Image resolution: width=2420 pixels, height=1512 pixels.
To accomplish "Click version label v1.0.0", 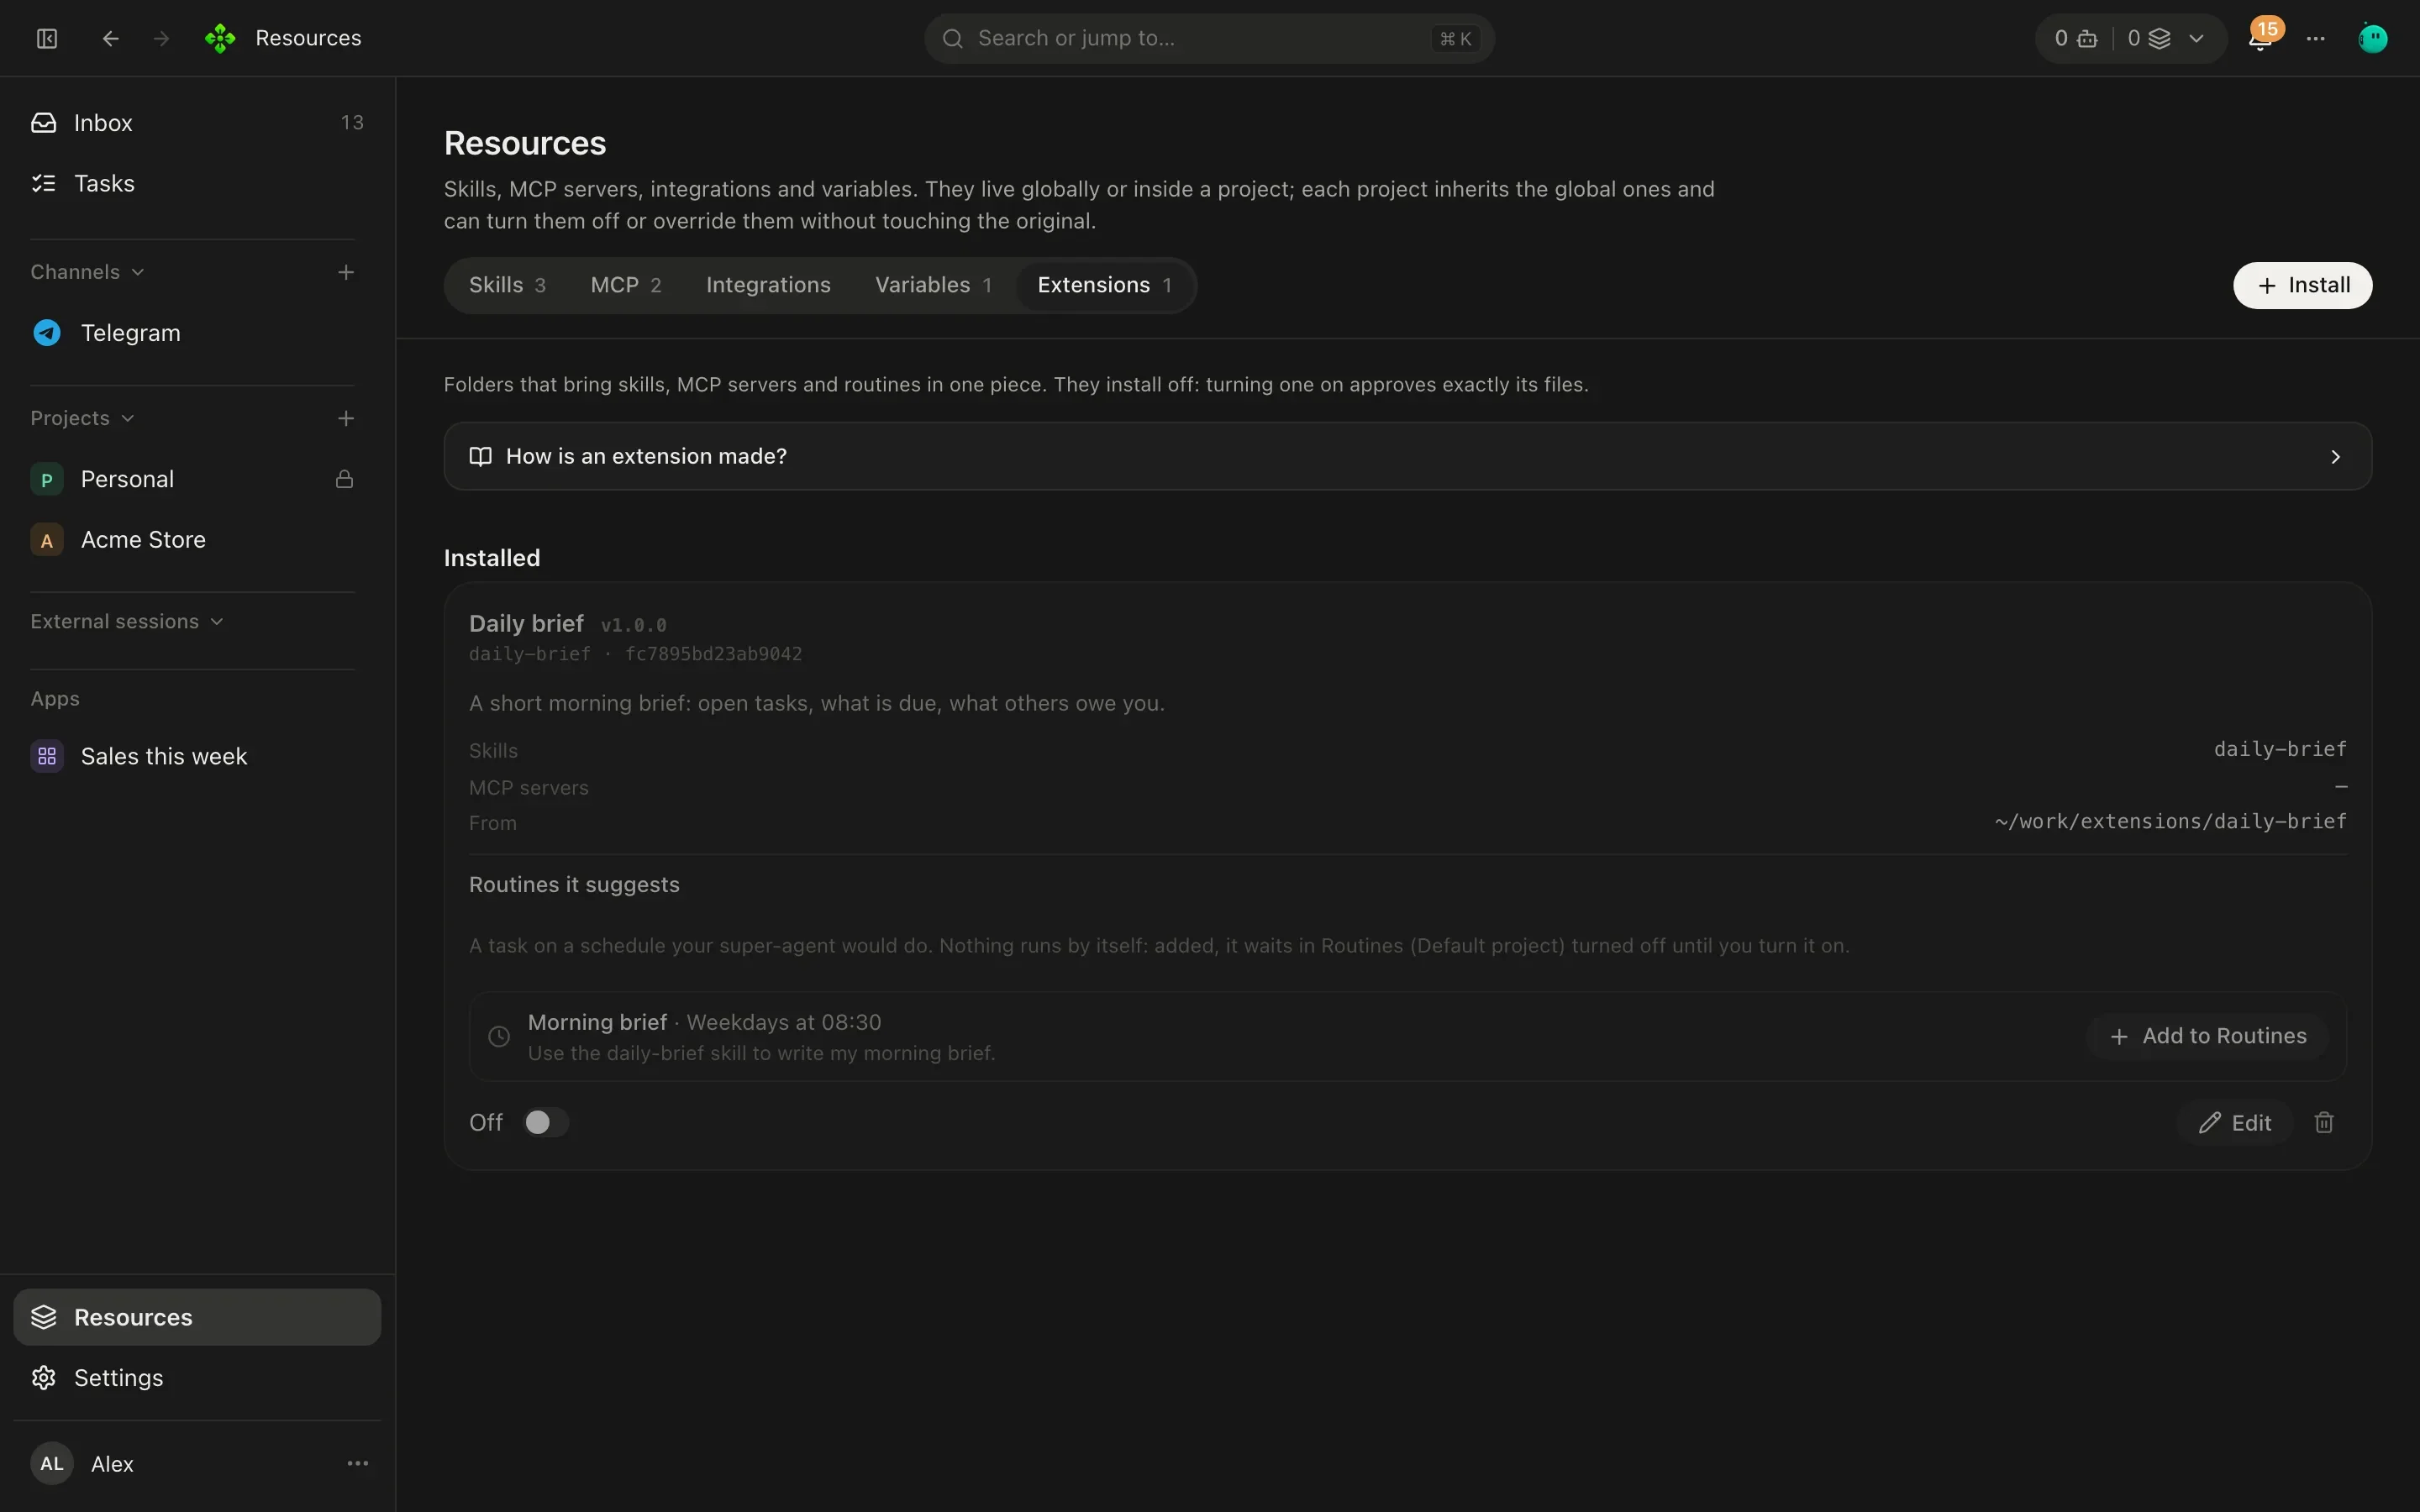I will 633,625.
